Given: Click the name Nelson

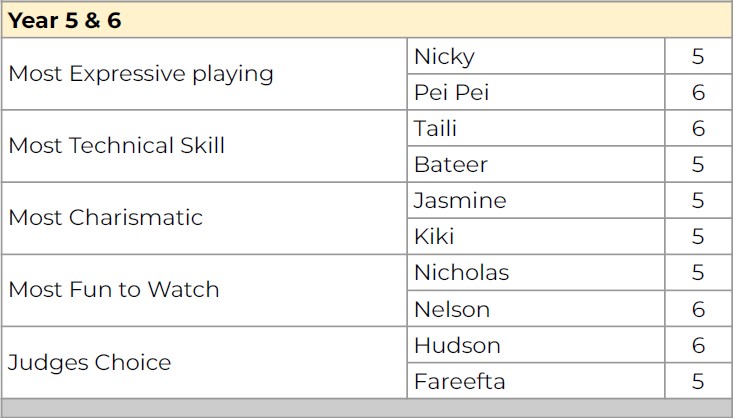Looking at the screenshot, I should point(452,309).
